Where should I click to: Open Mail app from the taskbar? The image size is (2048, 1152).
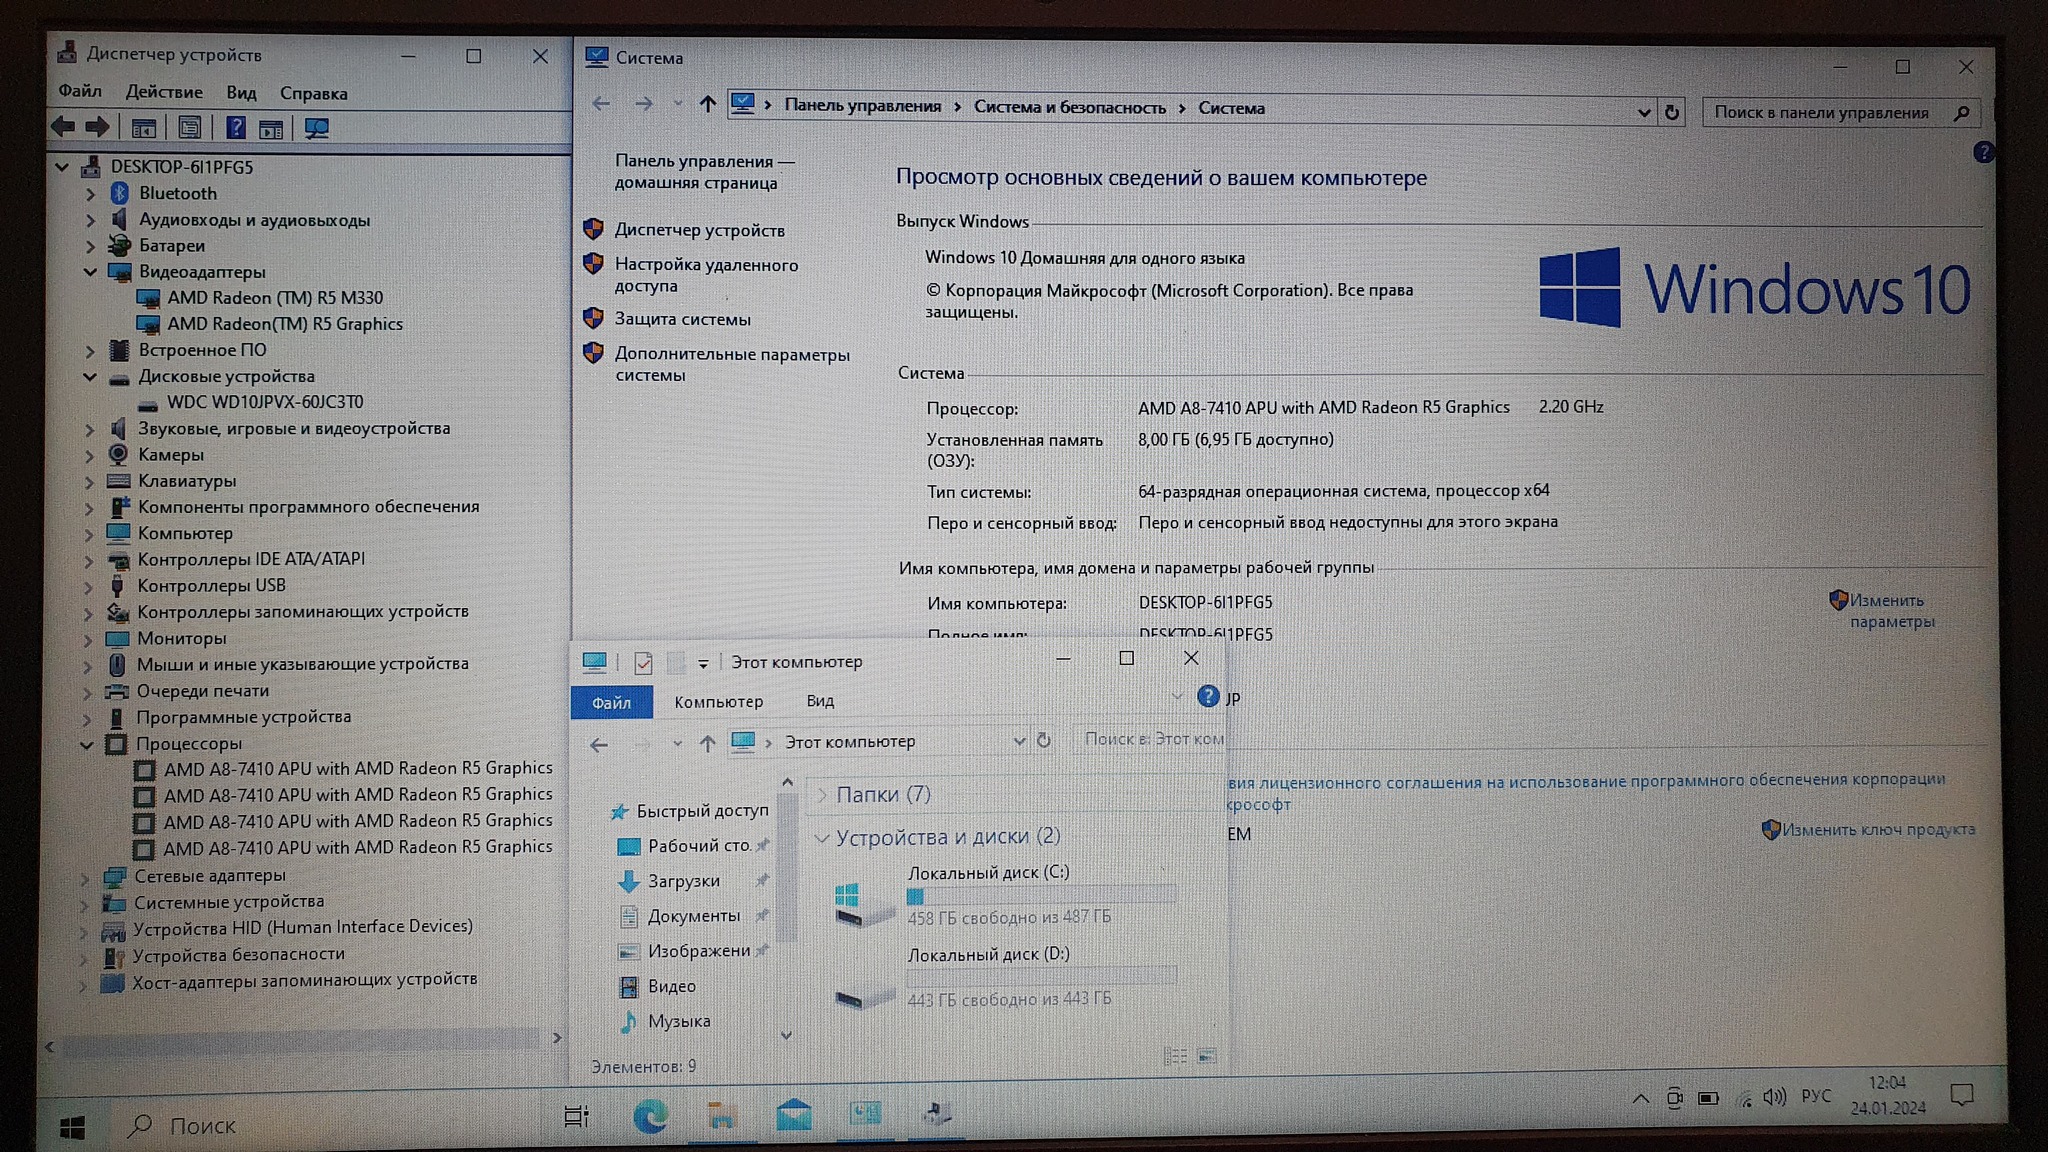click(794, 1115)
